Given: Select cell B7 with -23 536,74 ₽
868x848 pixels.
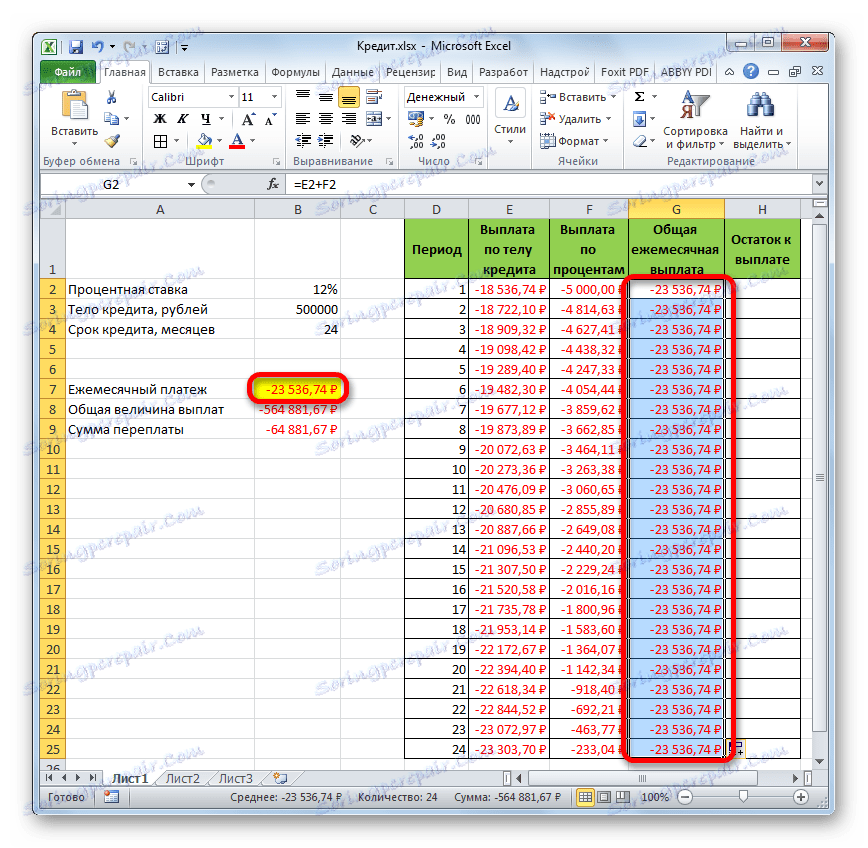Looking at the screenshot, I should pyautogui.click(x=298, y=389).
